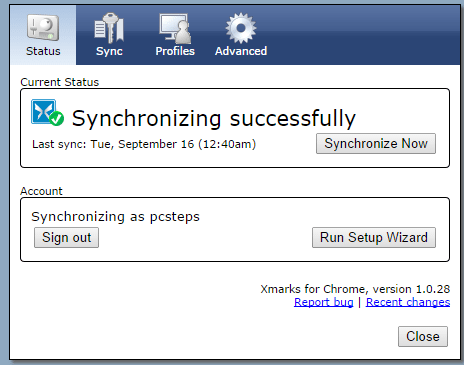Start syncing with Synchronize Now button
The height and width of the screenshot is (365, 464).
pyautogui.click(x=376, y=144)
